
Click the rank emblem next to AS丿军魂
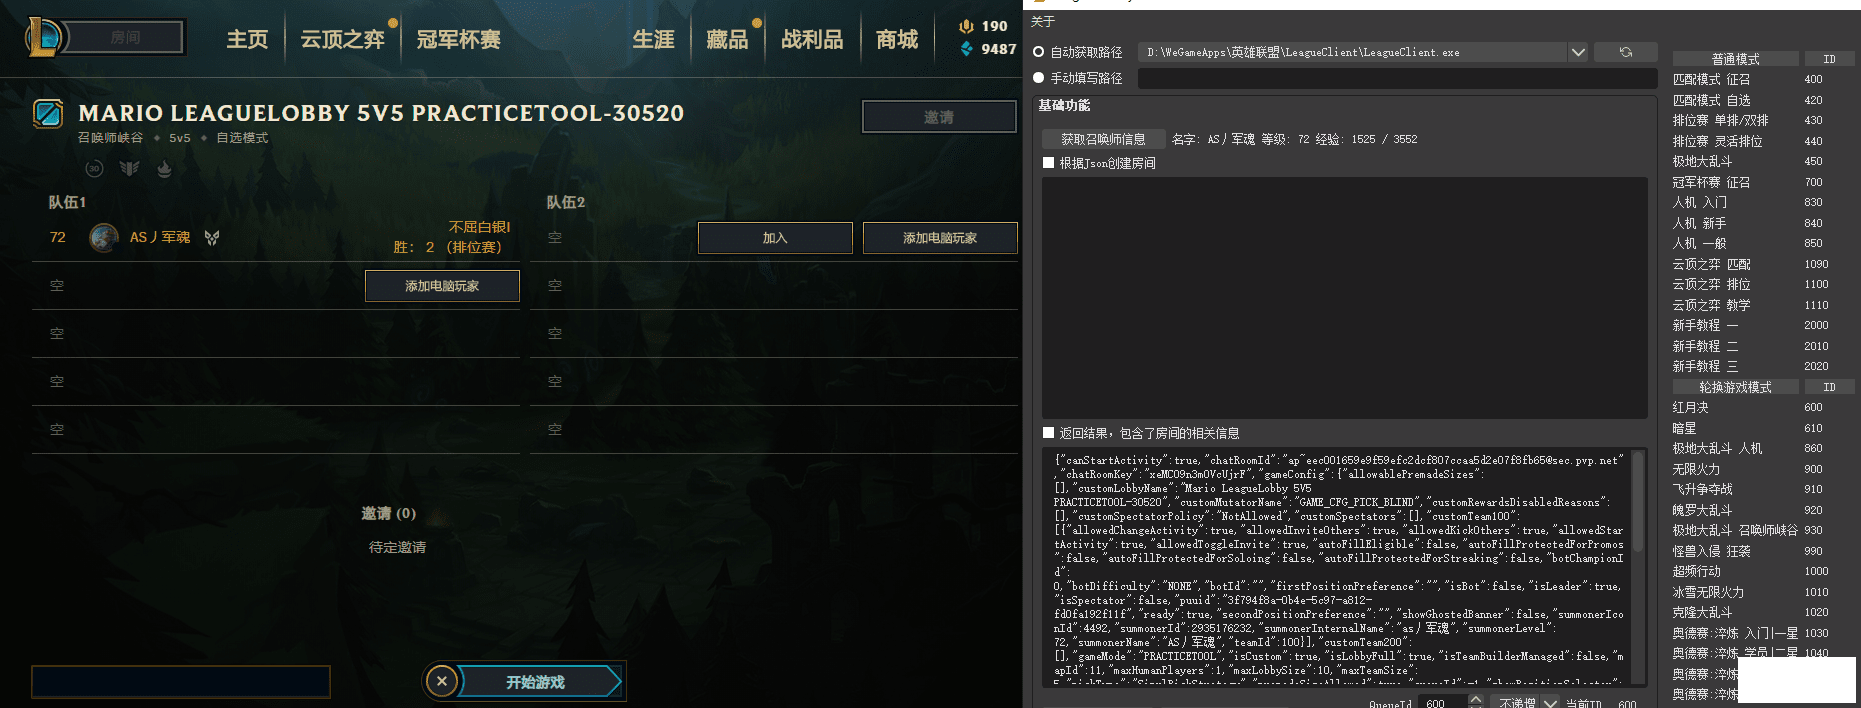pyautogui.click(x=212, y=237)
